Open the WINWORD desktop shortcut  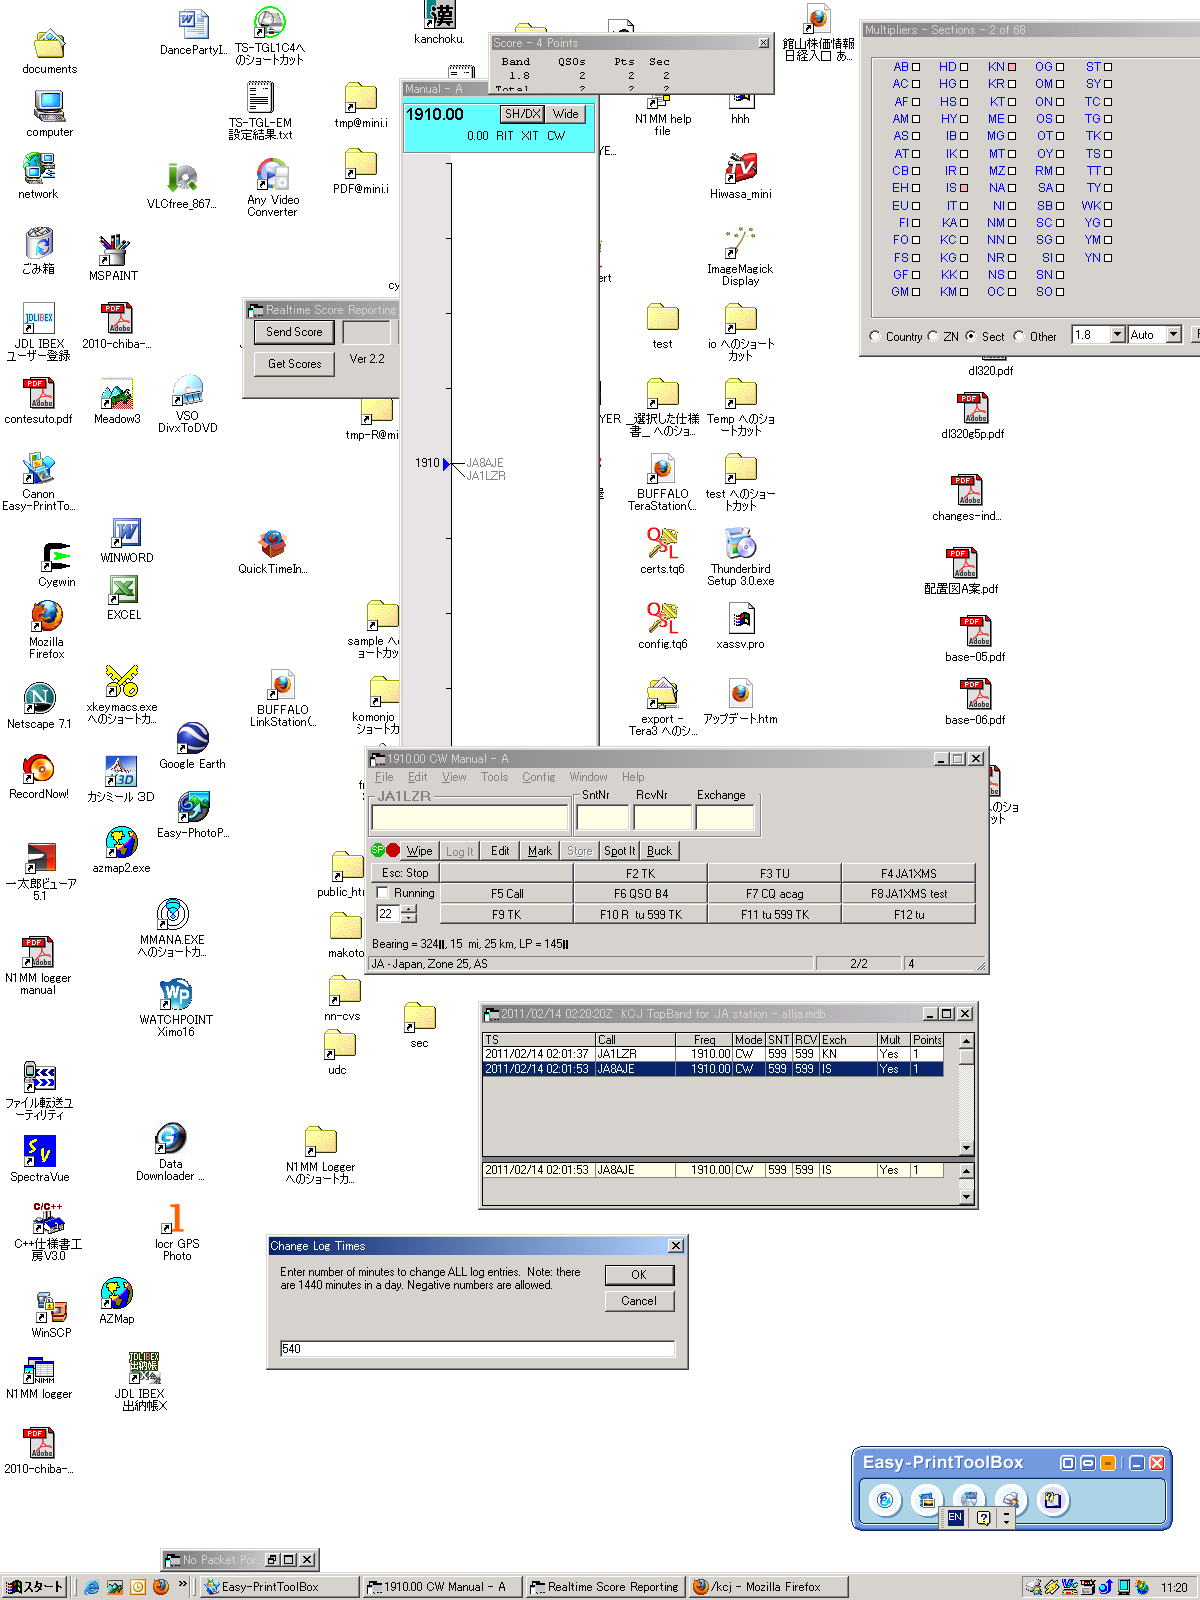(x=126, y=533)
